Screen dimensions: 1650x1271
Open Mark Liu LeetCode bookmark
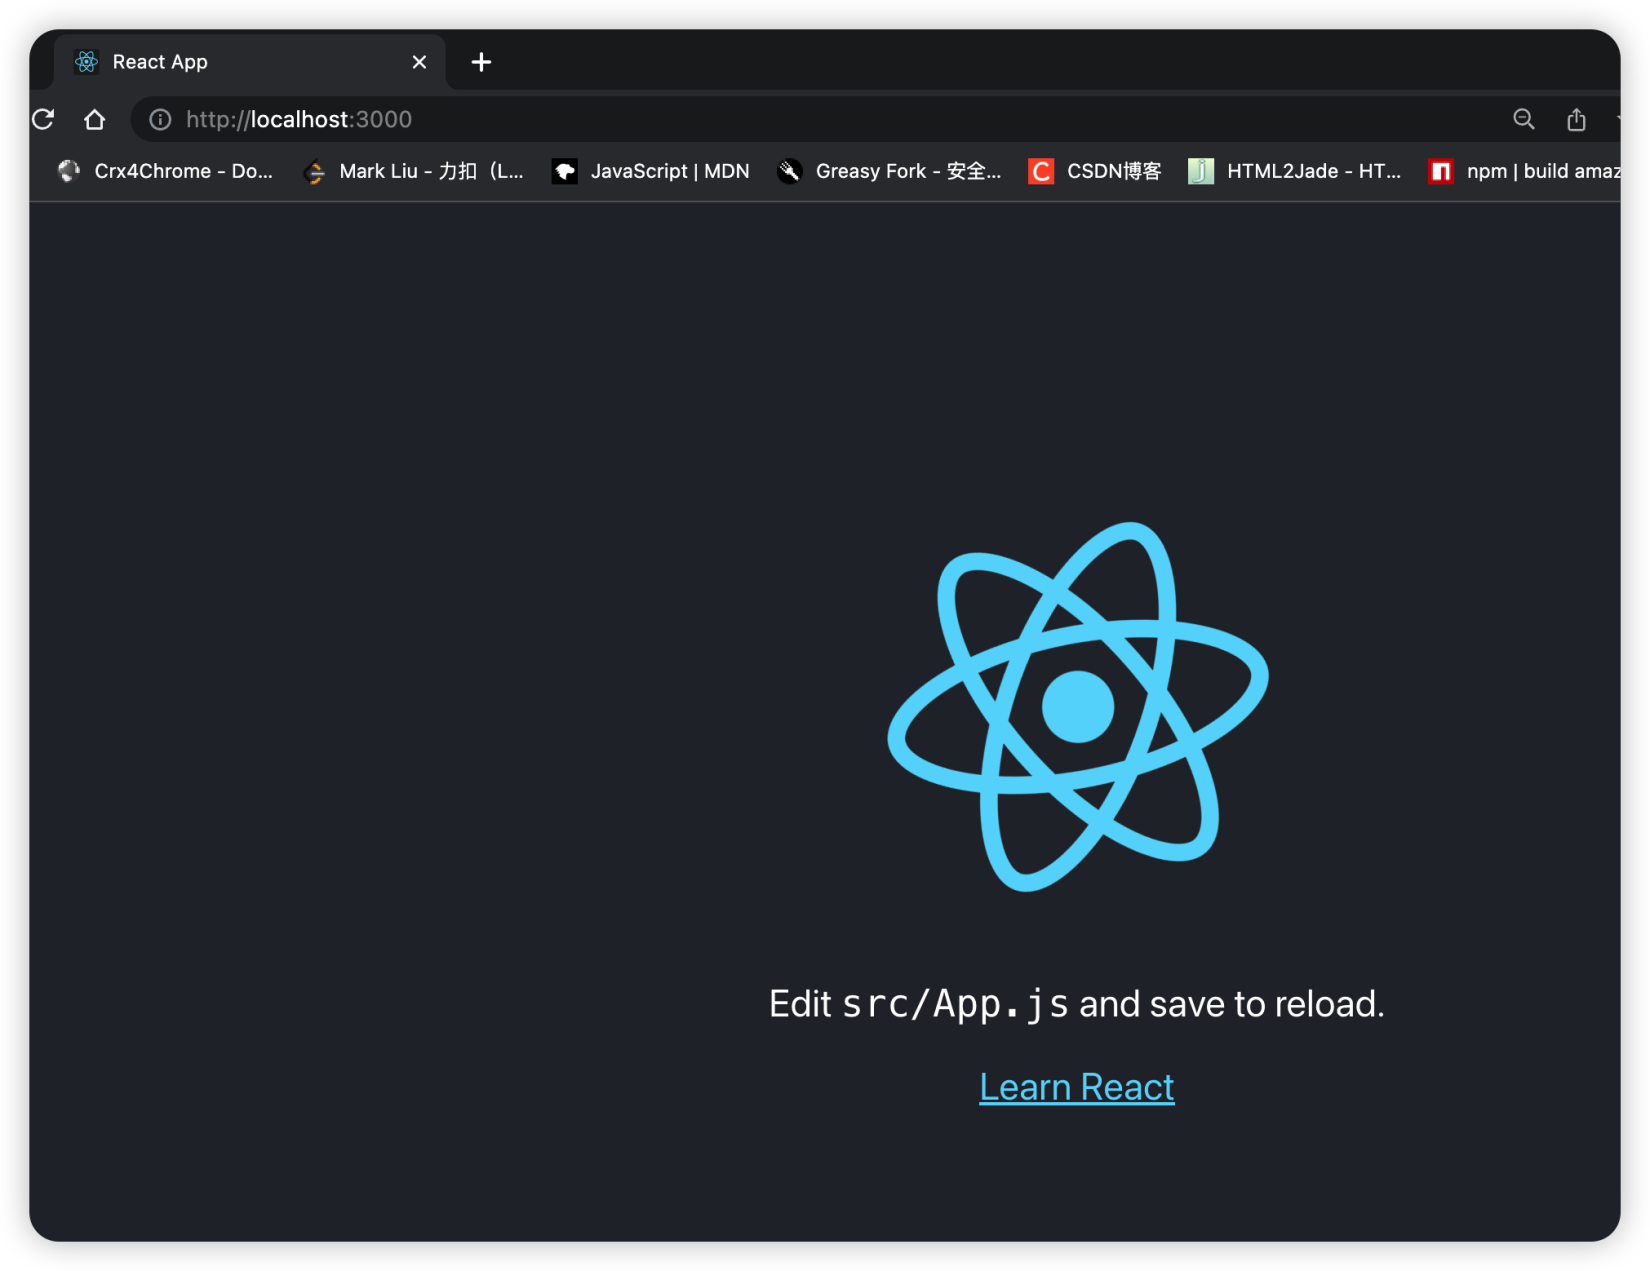click(413, 171)
